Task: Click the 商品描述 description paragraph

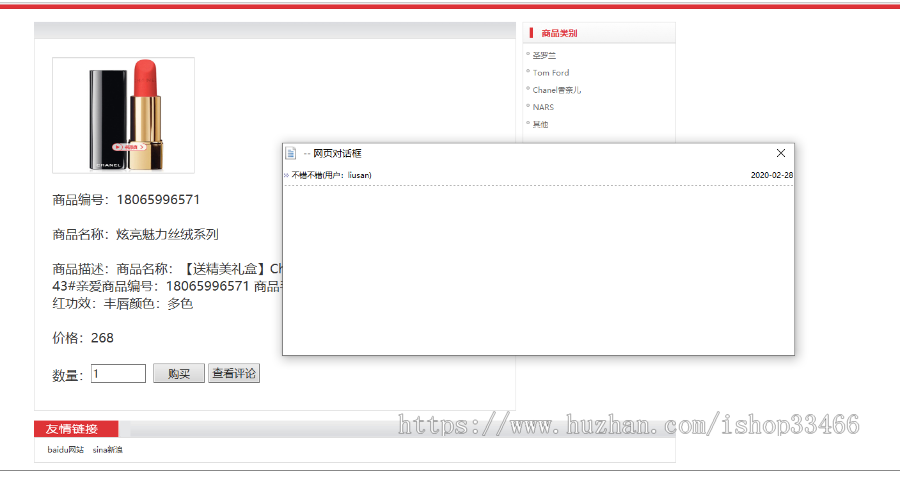Action: click(x=167, y=286)
